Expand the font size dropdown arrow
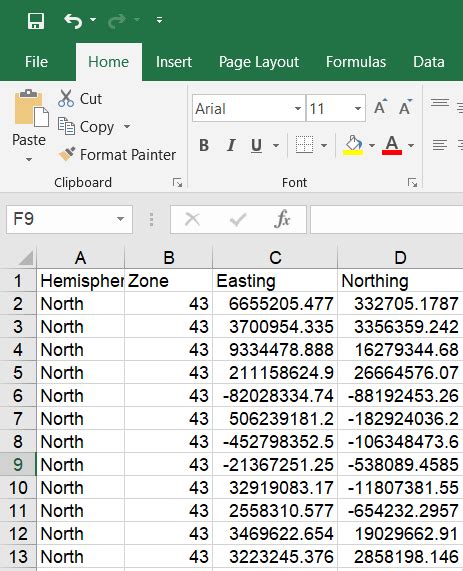 coord(358,109)
